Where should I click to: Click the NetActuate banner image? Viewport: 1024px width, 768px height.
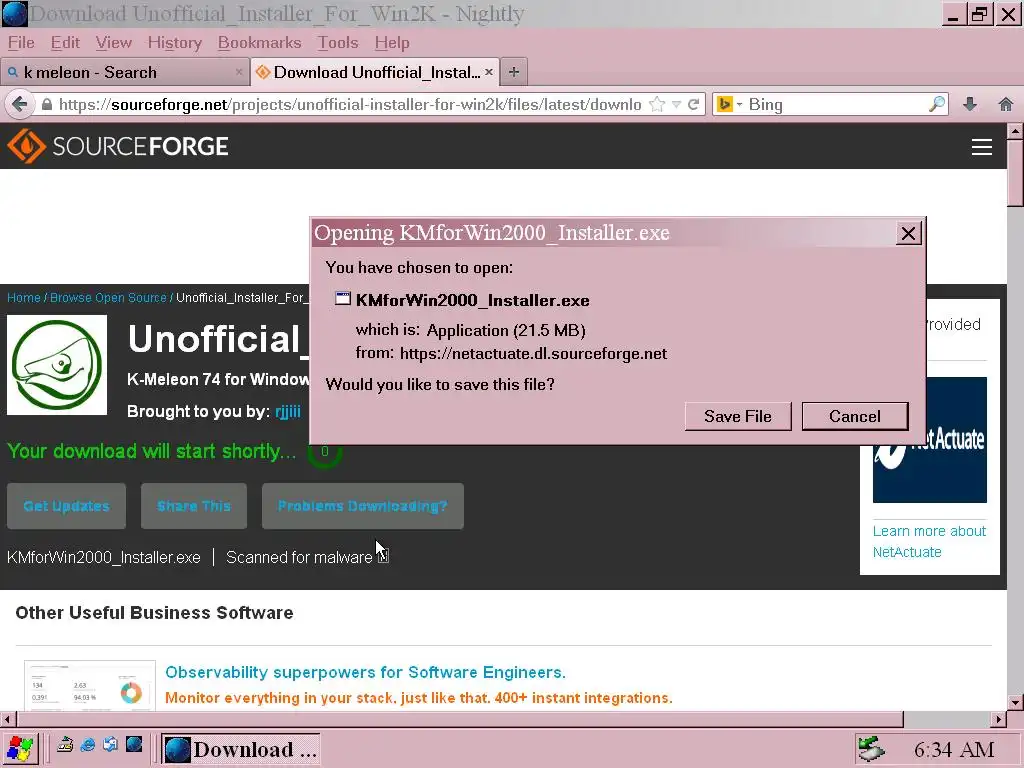tap(929, 440)
